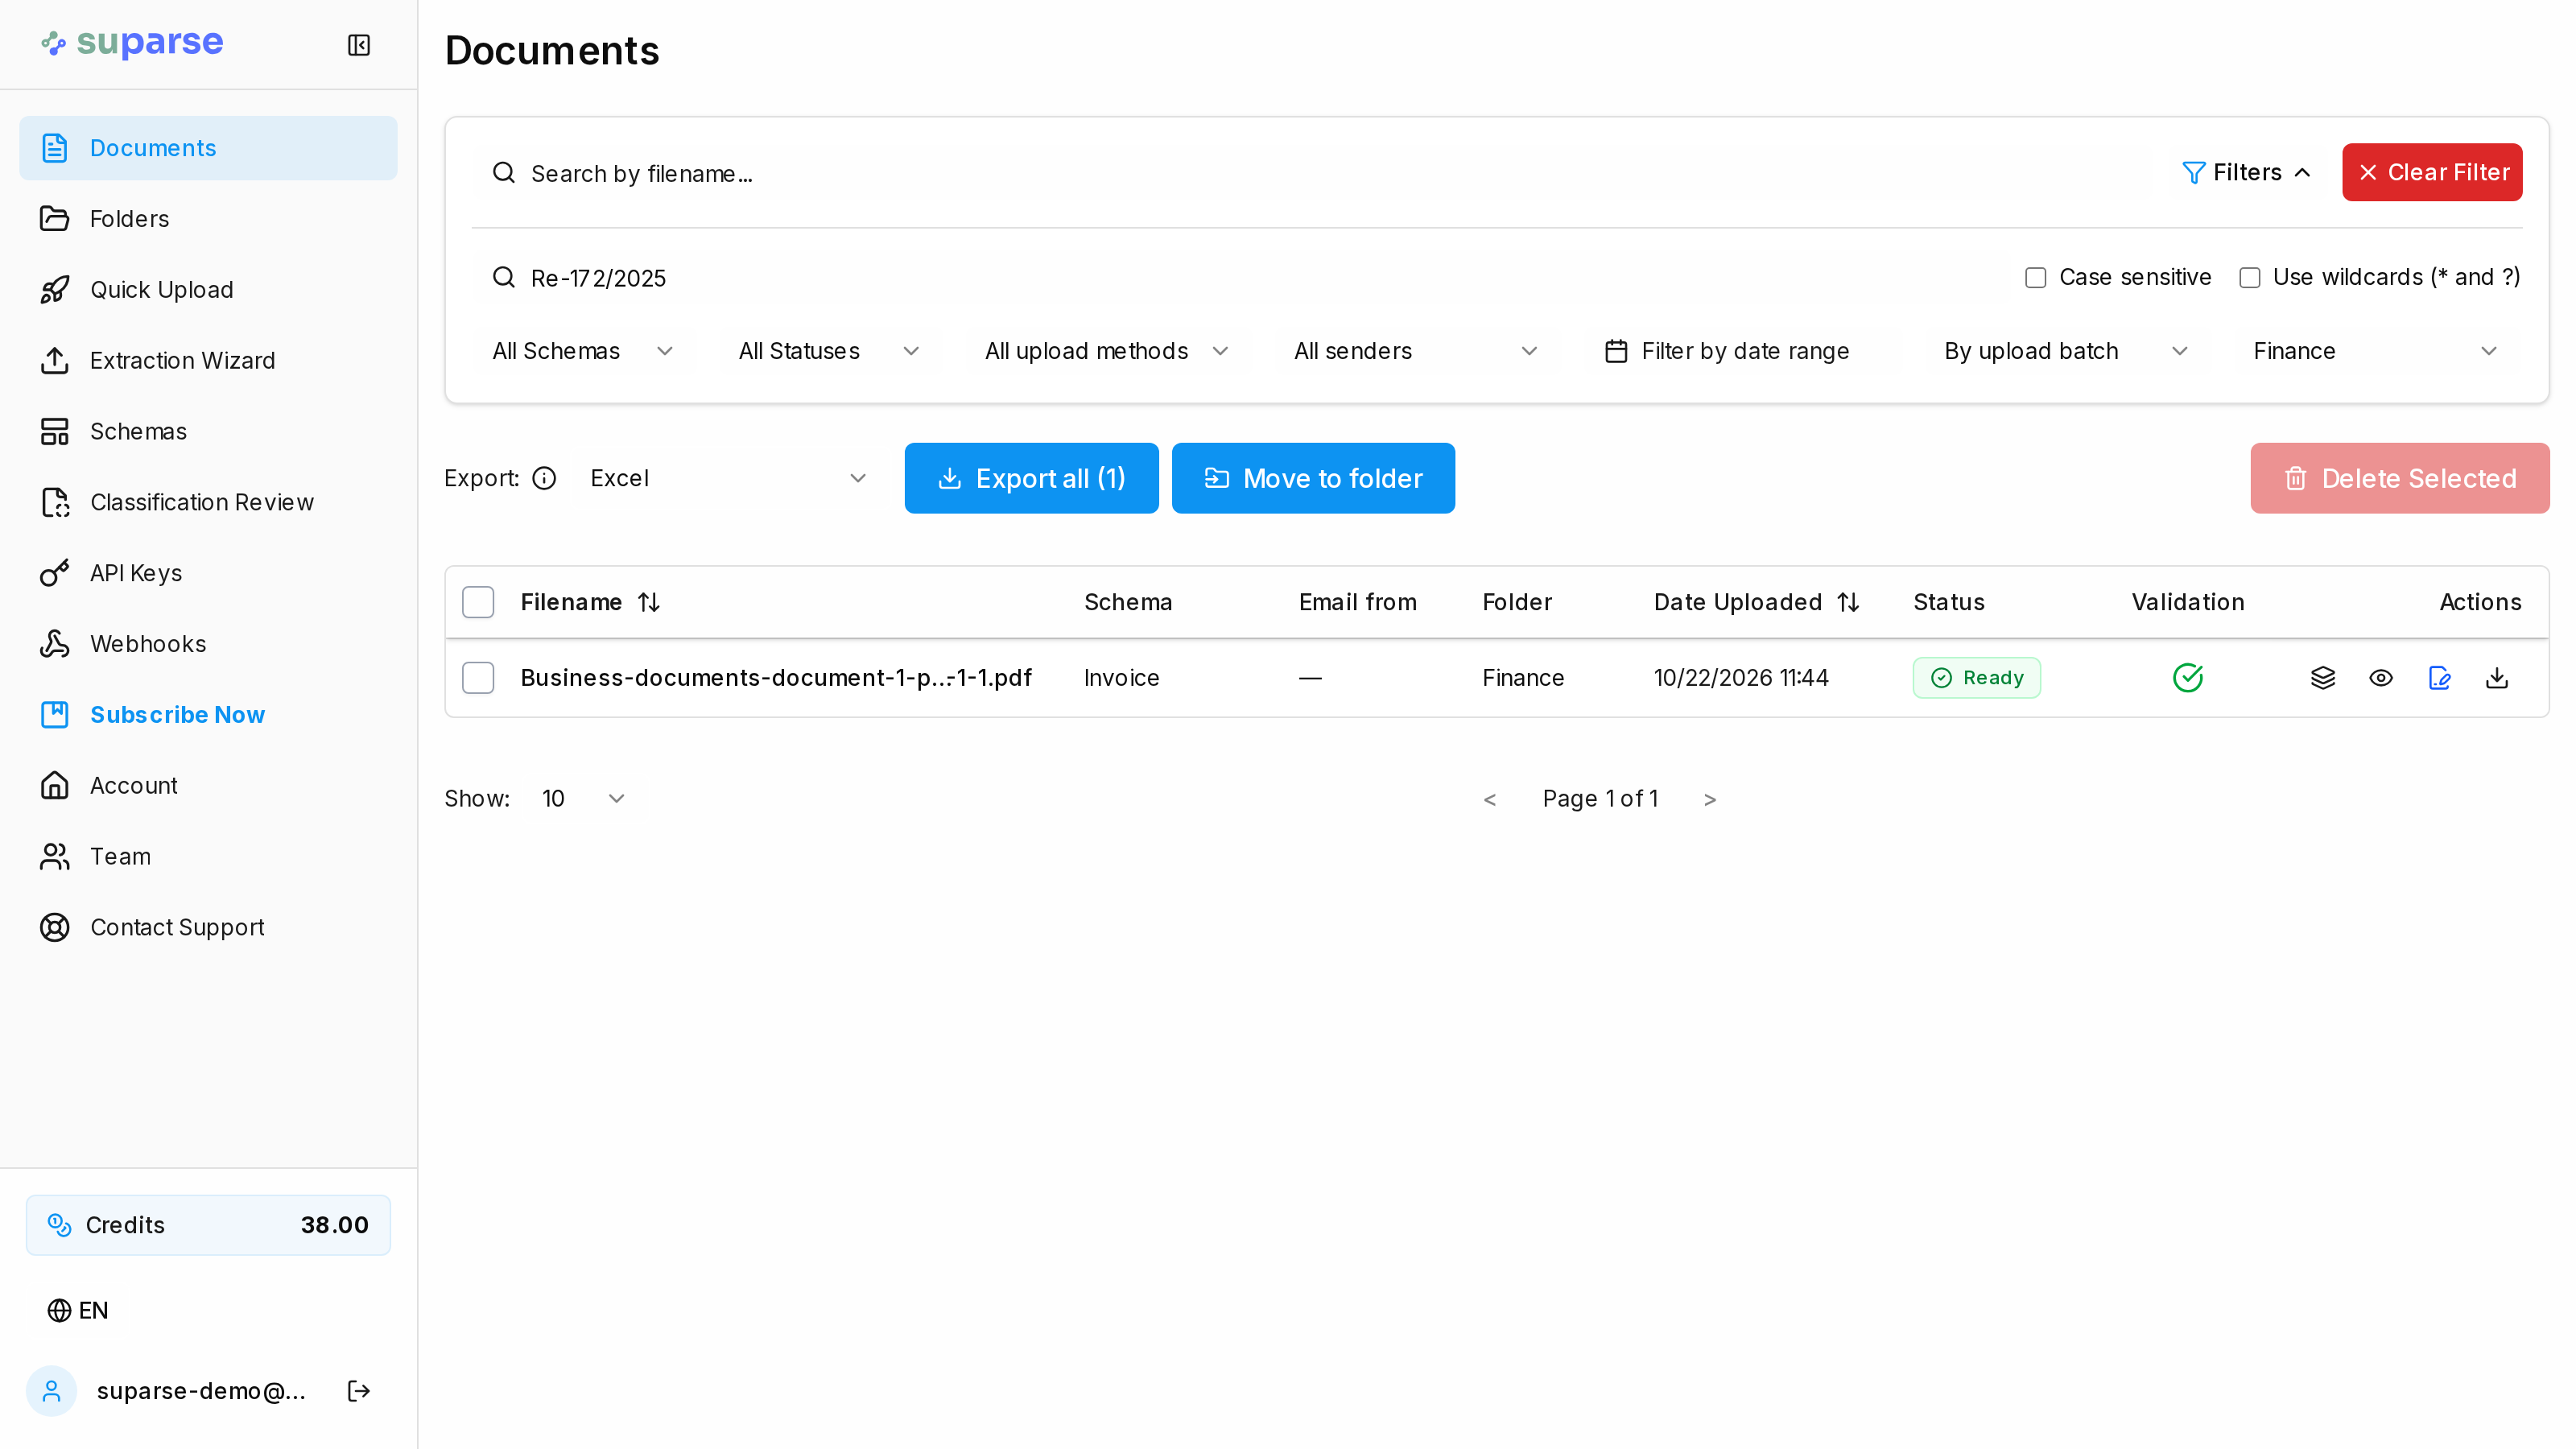The image size is (2576, 1449).
Task: Open Folders in the sidebar
Action: coord(208,219)
